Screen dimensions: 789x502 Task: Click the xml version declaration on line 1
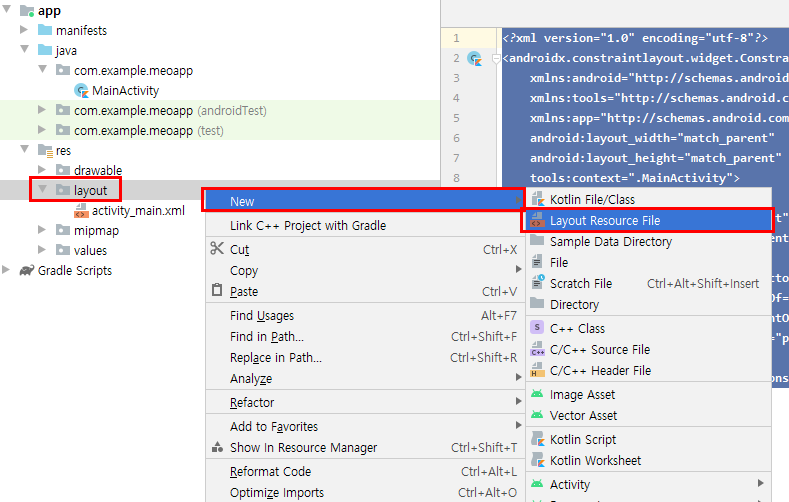pos(635,38)
